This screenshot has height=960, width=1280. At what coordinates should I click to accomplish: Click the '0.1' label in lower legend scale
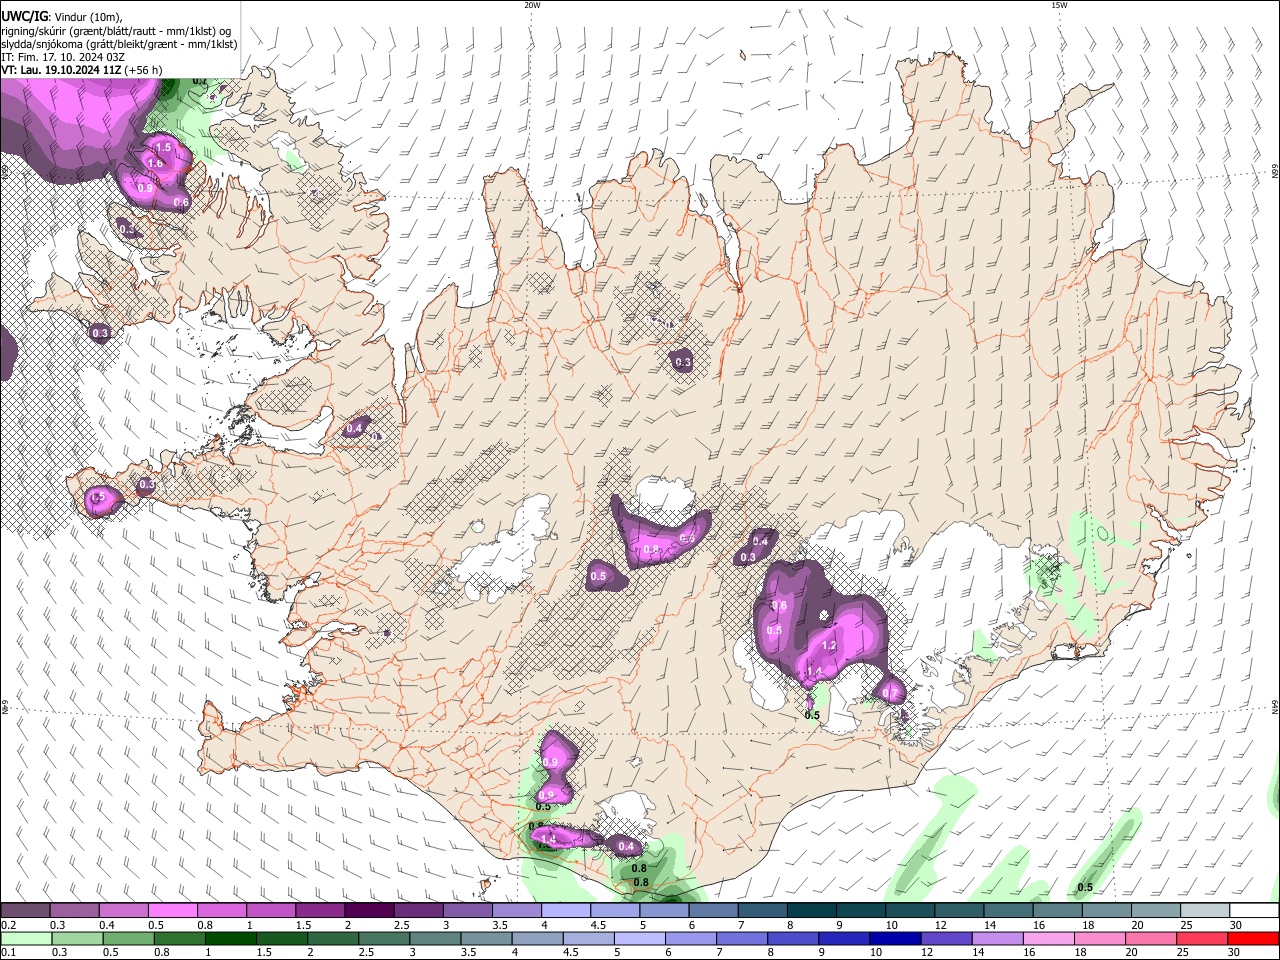pos(10,952)
